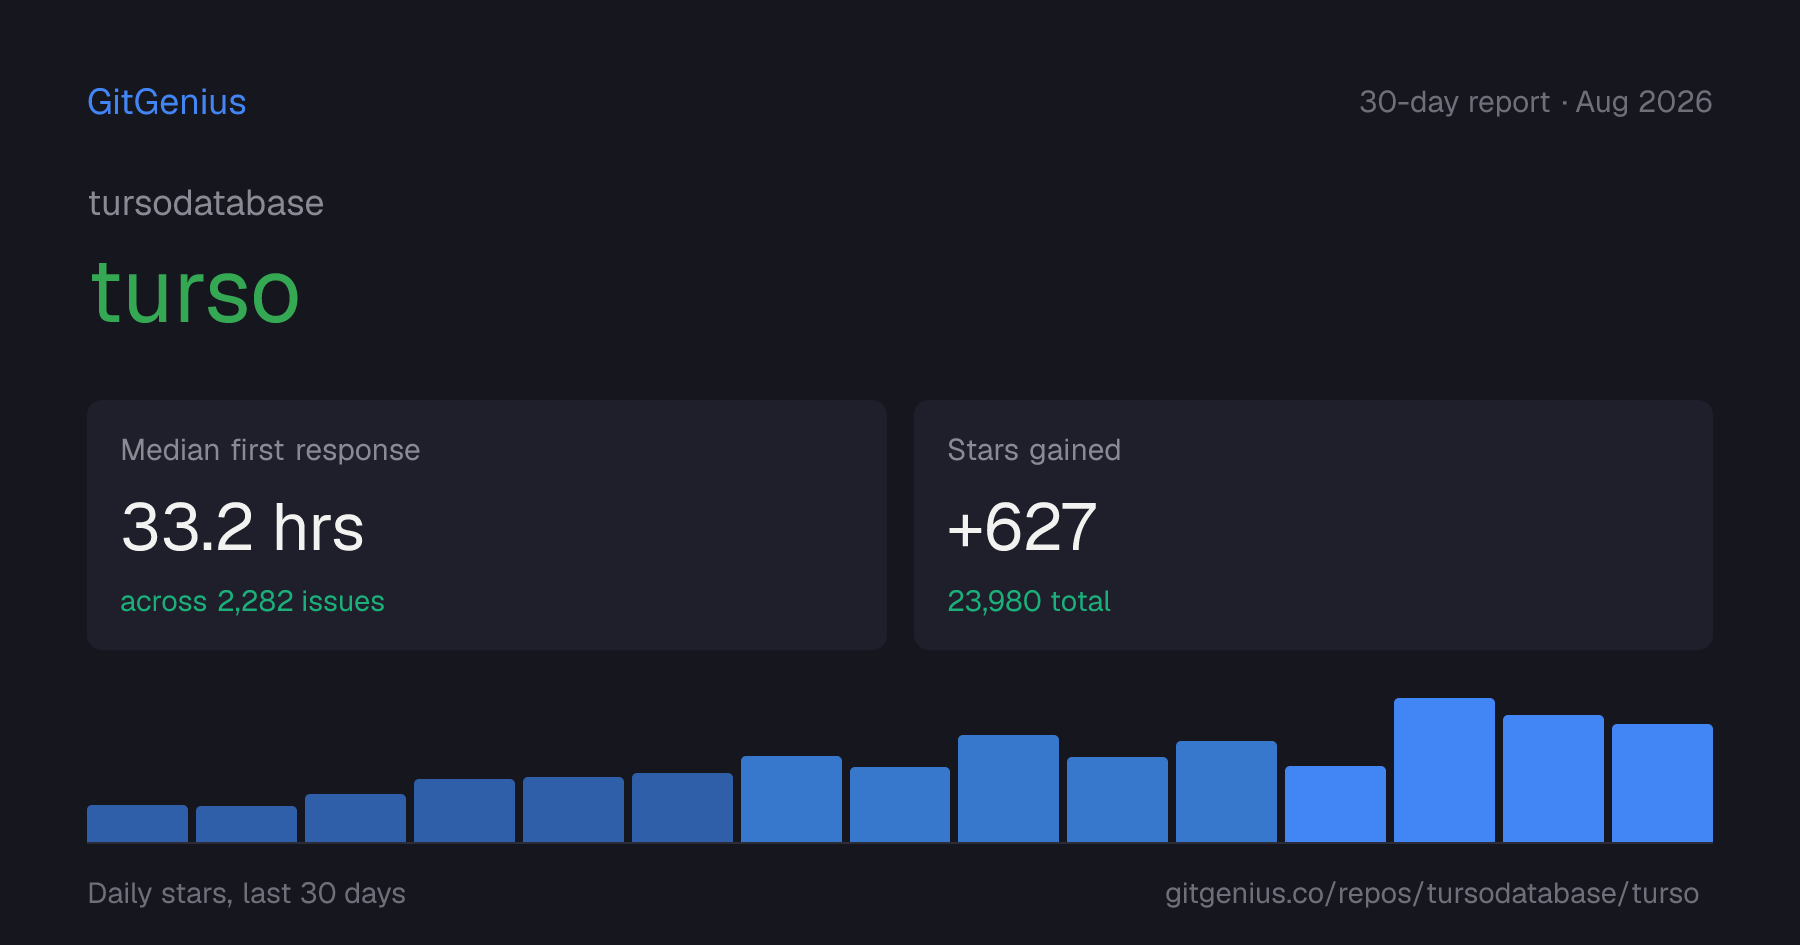Screen dimensions: 1800x945
Task: Click the 33.2 hrs value
Action: point(243,527)
